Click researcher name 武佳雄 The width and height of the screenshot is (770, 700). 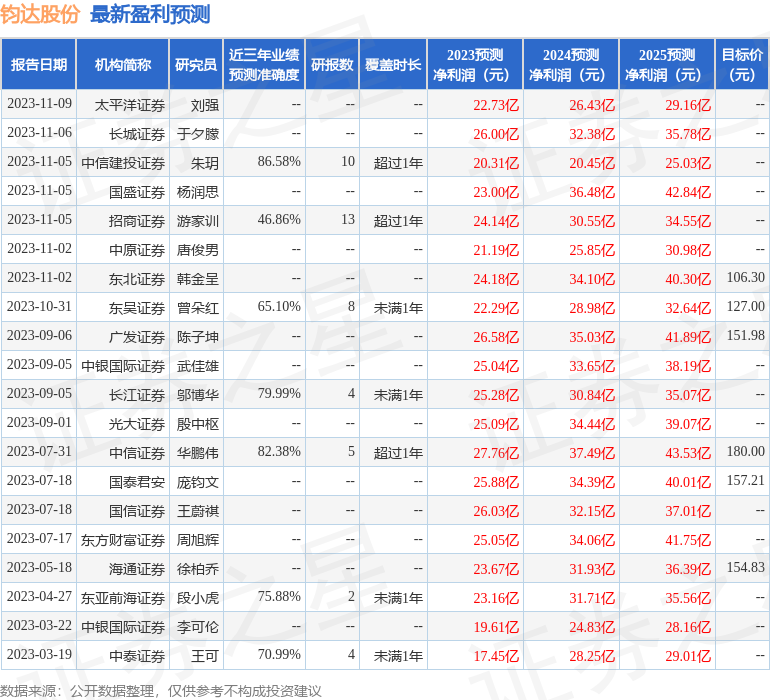198,366
